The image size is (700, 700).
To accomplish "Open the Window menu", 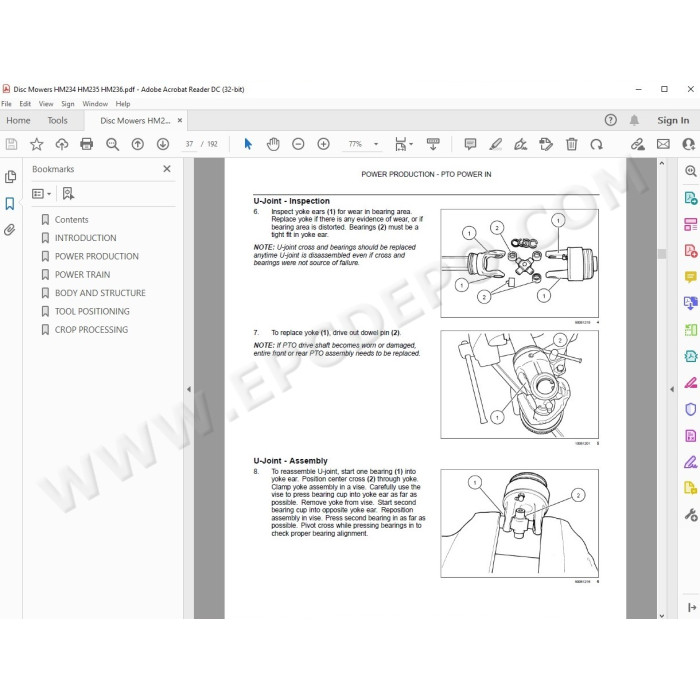I will click(x=95, y=104).
